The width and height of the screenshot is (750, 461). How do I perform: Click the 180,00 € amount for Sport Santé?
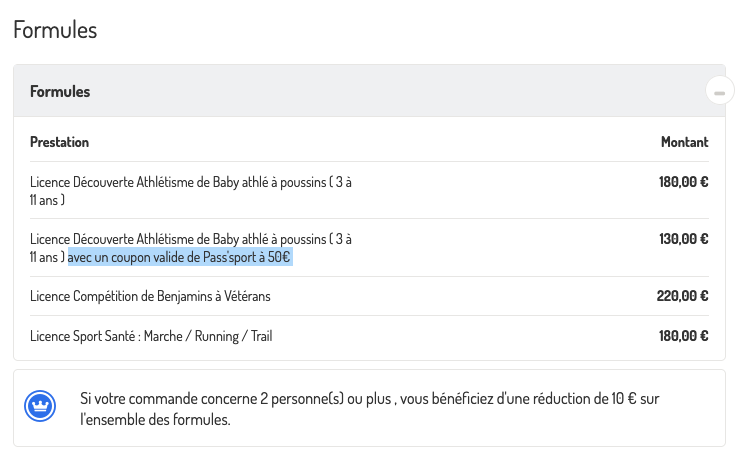(x=683, y=336)
